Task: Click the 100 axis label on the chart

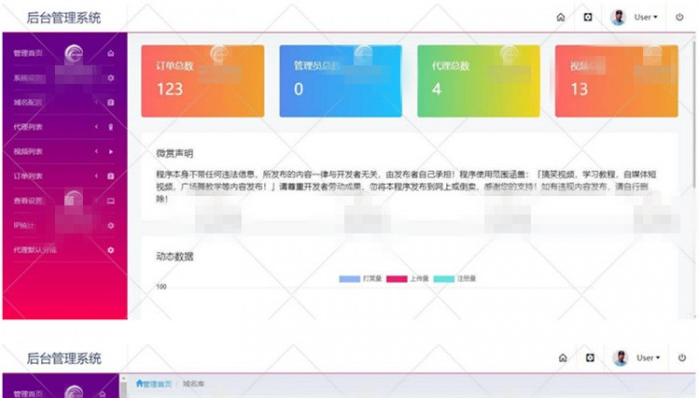Action: (x=161, y=287)
